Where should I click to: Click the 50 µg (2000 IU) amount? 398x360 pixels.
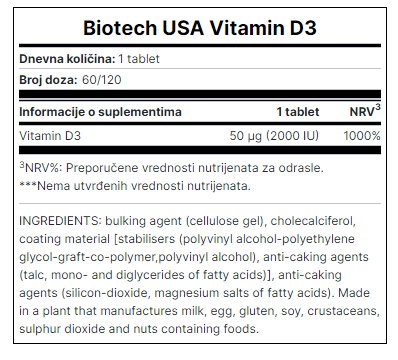point(274,136)
